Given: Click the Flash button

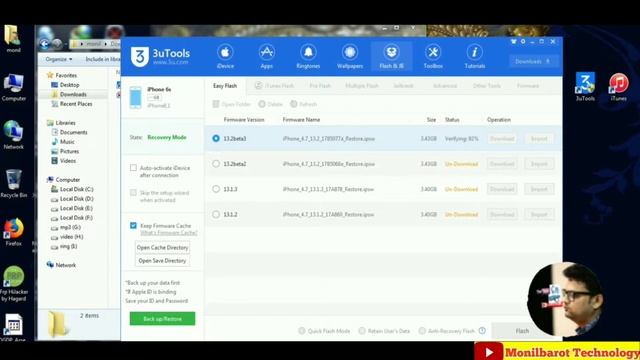Looking at the screenshot, I should coord(522,331).
